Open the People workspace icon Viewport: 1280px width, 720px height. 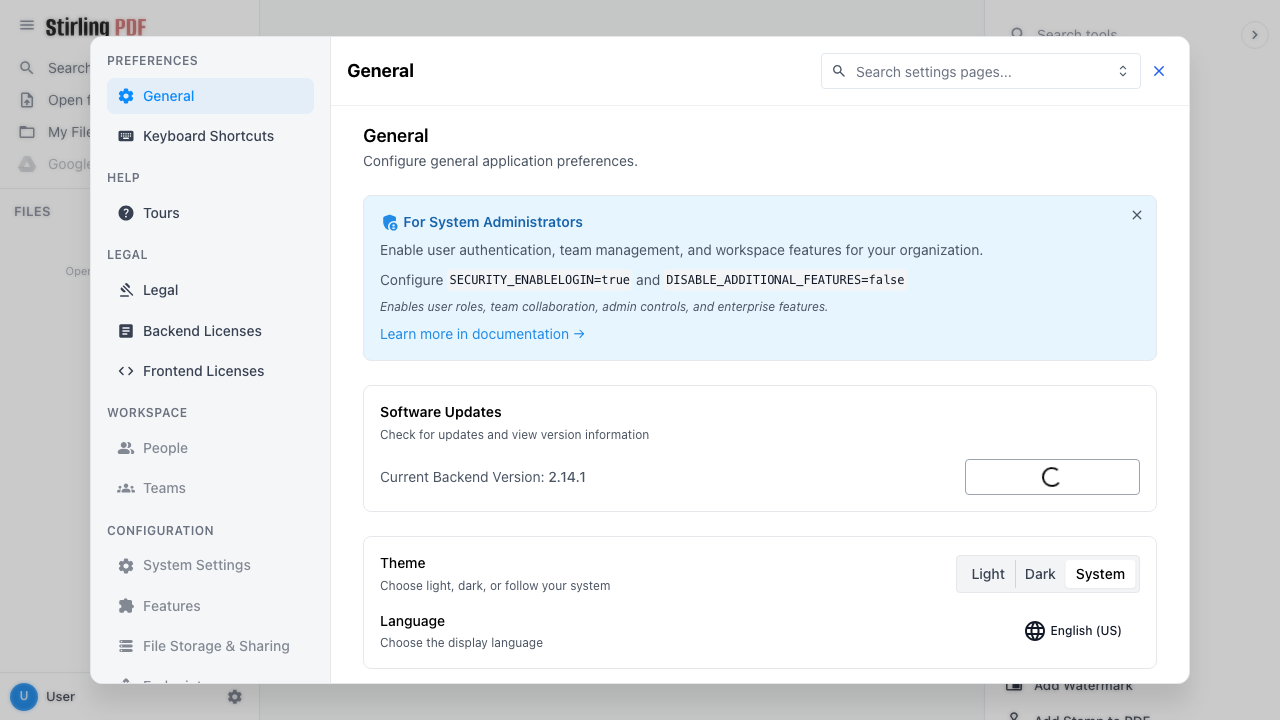point(126,448)
